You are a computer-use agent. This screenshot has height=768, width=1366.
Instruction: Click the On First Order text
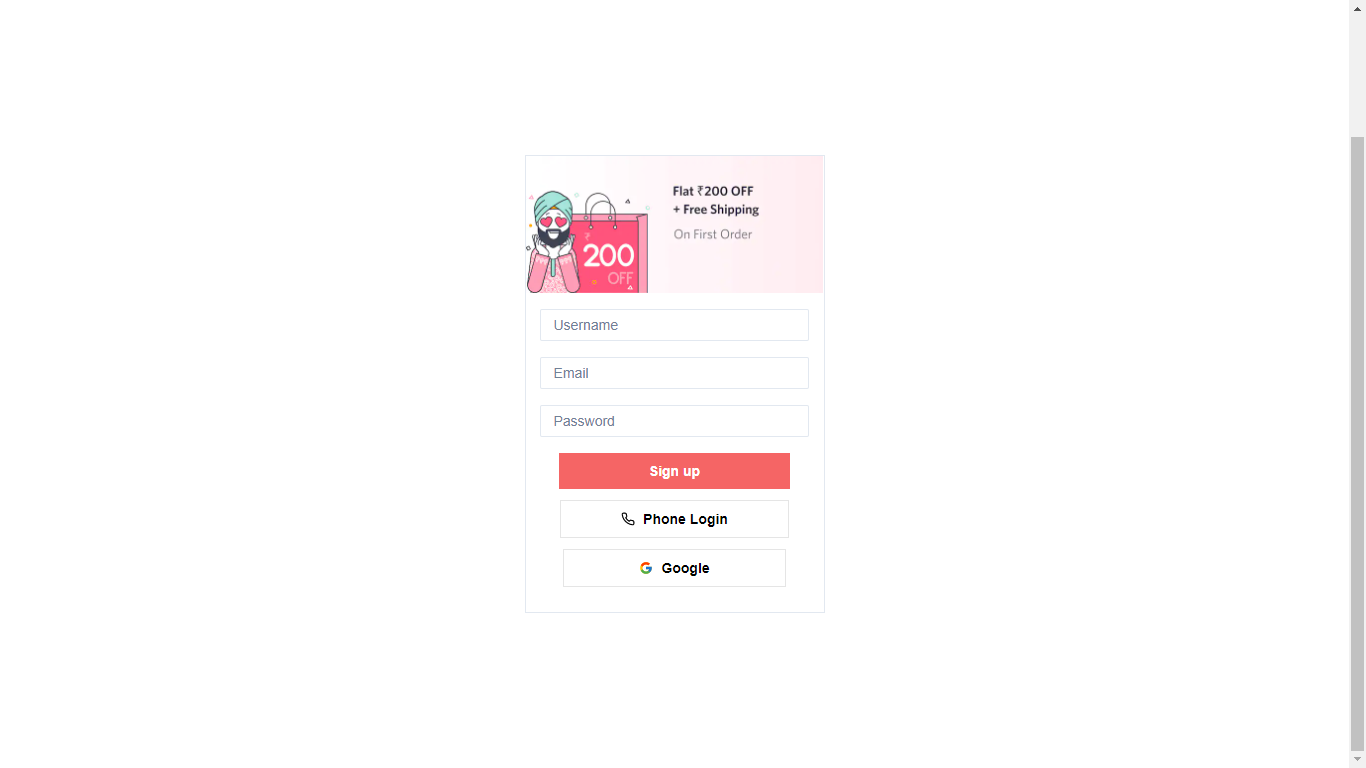tap(713, 234)
